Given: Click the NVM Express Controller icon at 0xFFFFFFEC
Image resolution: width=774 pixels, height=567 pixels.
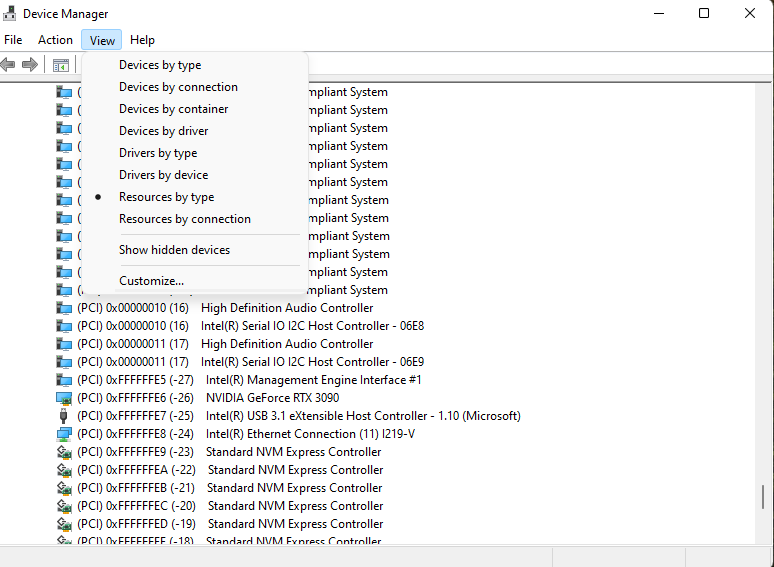Looking at the screenshot, I should click(64, 506).
